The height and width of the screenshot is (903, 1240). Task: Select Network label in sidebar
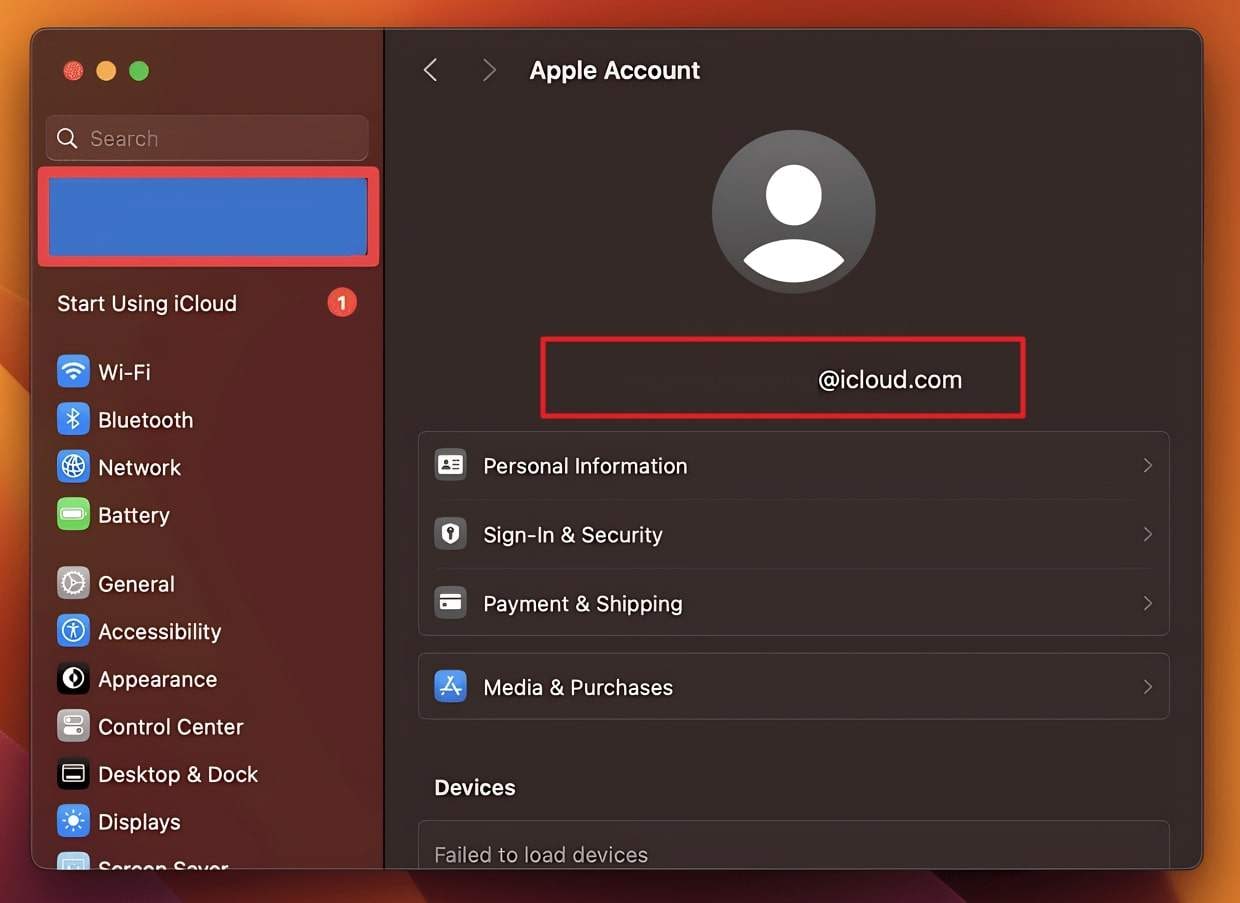[x=140, y=467]
